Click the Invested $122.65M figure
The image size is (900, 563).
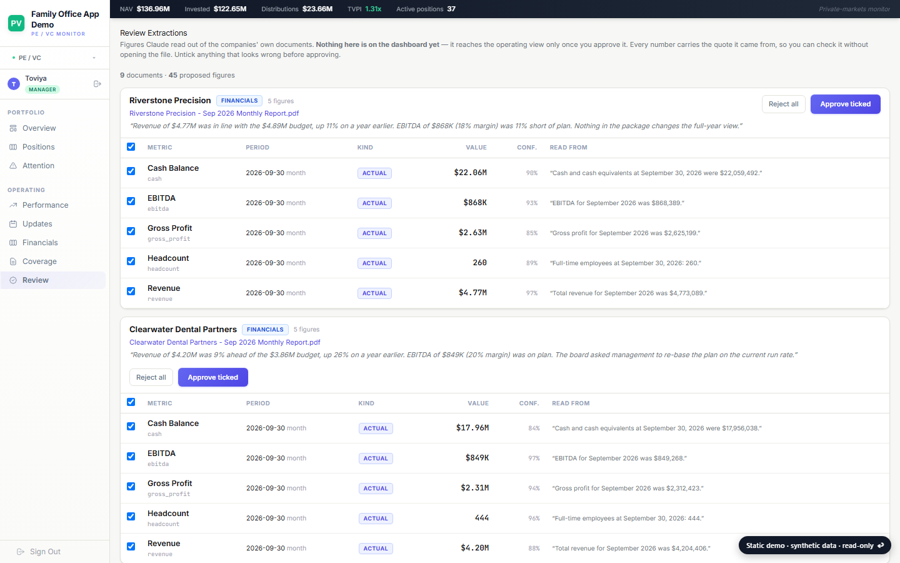[x=215, y=9]
